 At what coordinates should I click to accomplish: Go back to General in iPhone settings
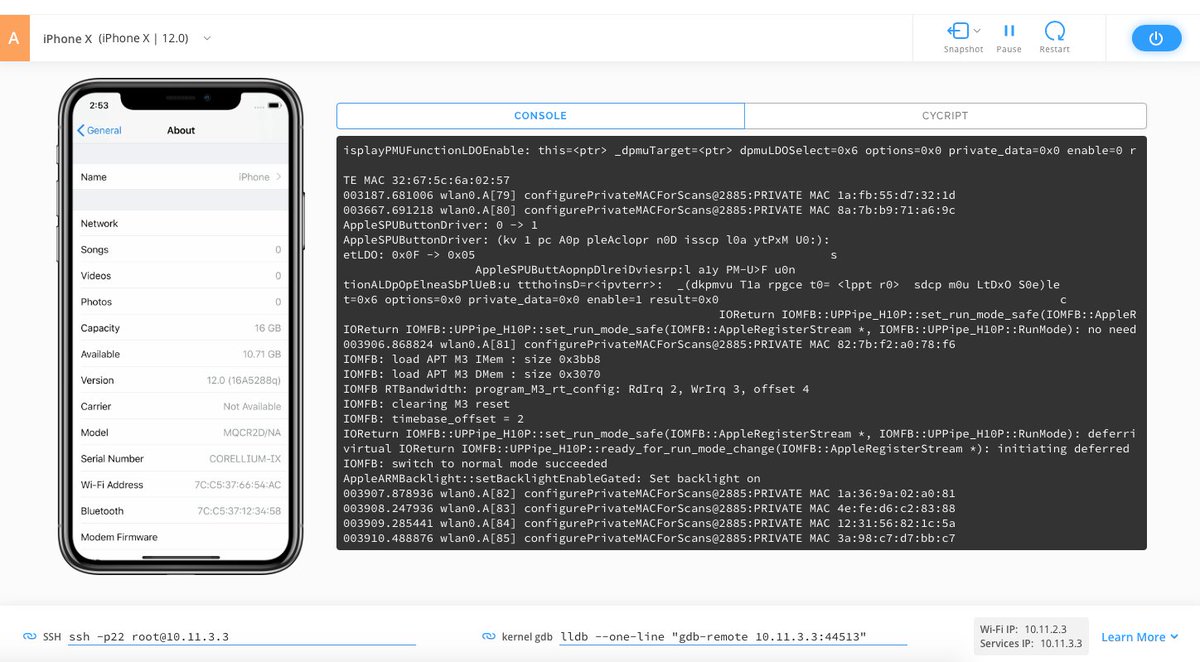tap(100, 130)
